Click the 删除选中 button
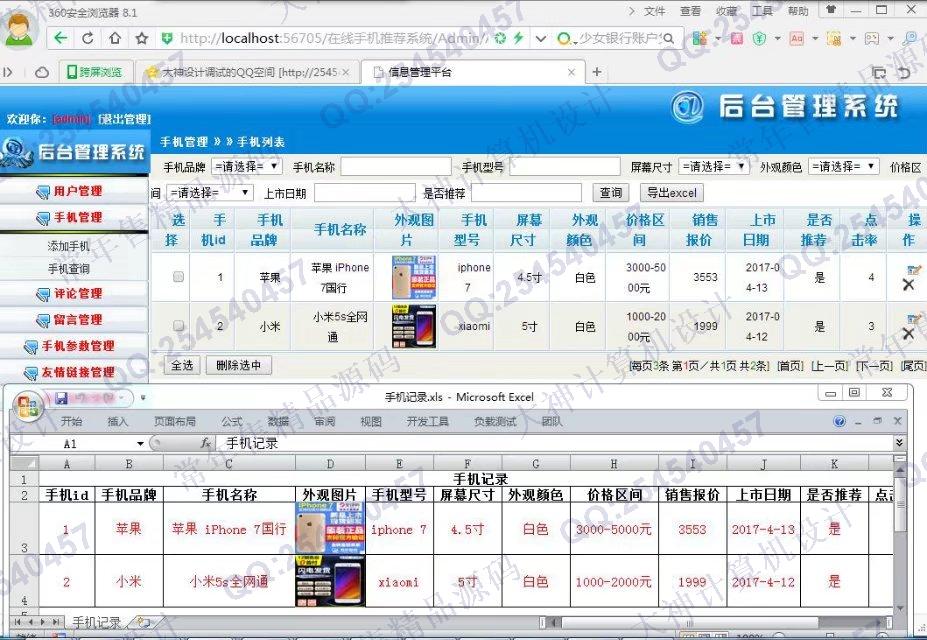Screen dimensions: 927x640 tap(238, 365)
